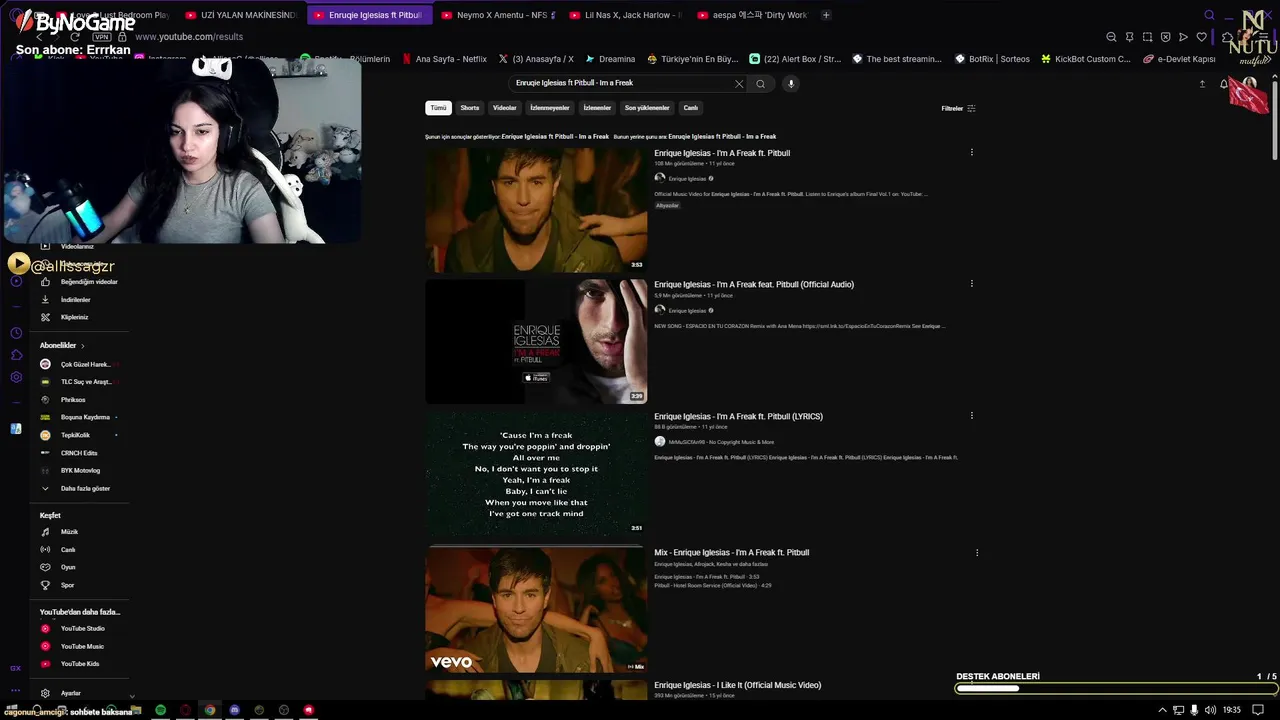The width and height of the screenshot is (1280, 720).
Task: Click Spotify icon in Windows taskbar
Action: pyautogui.click(x=161, y=710)
